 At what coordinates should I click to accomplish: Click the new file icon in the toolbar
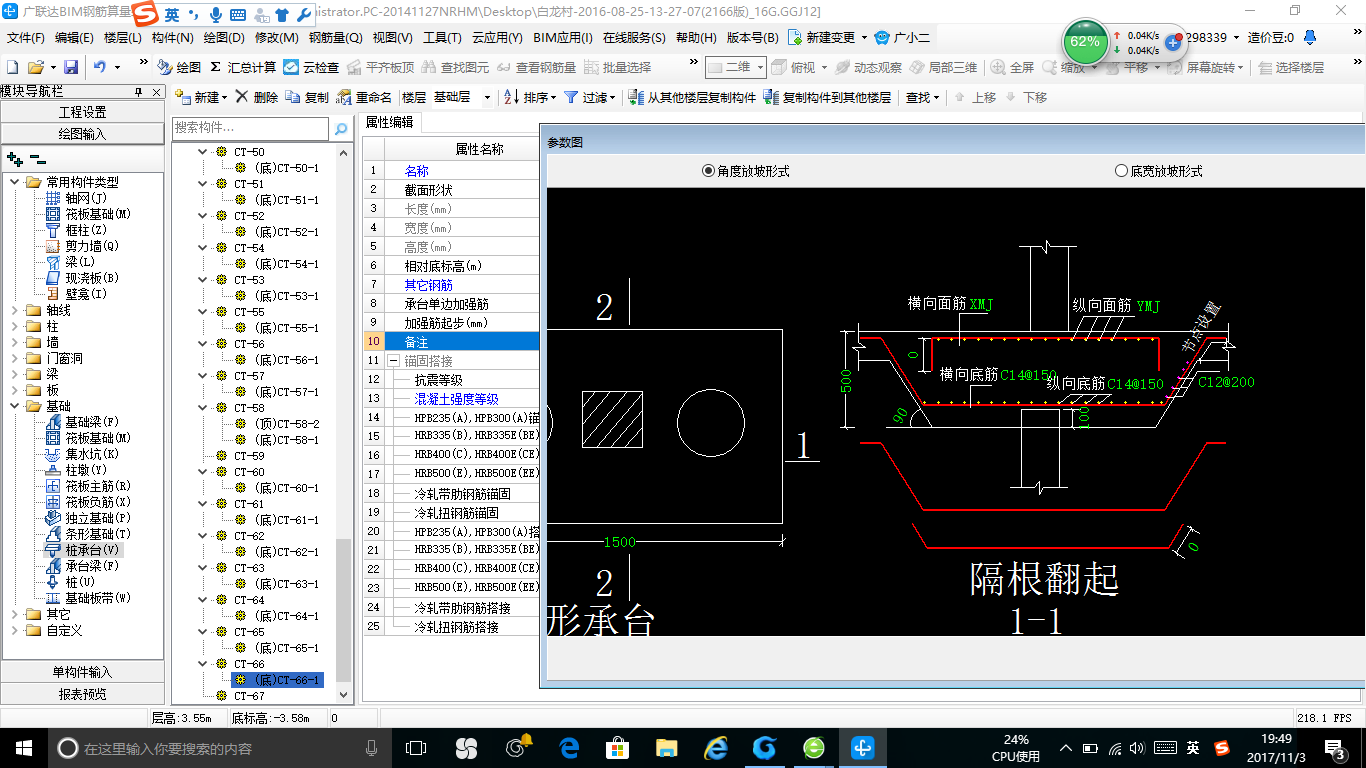[12, 67]
